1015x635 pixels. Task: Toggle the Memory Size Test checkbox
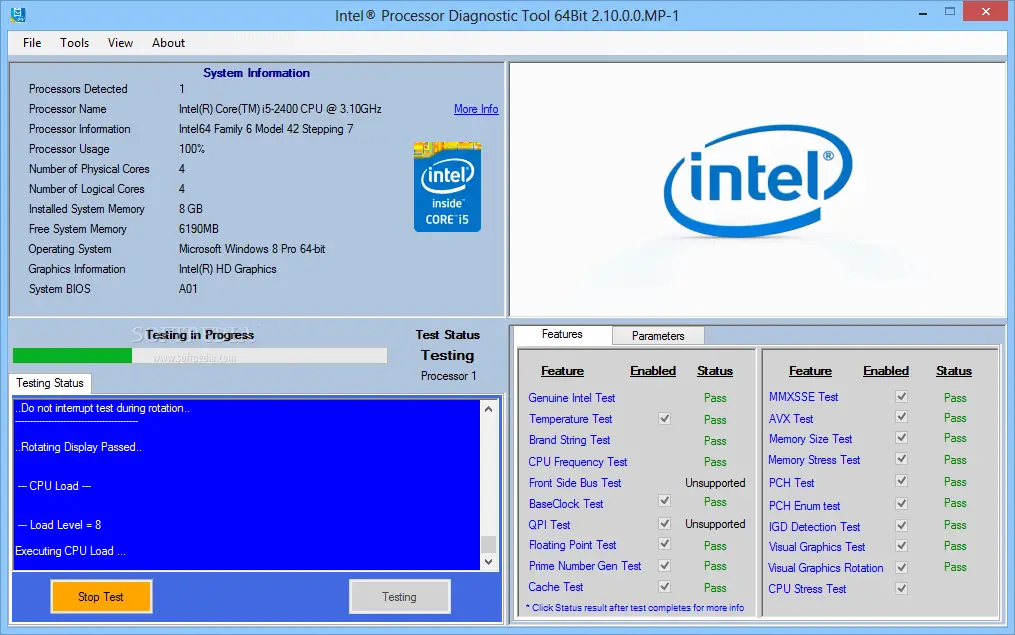point(901,438)
